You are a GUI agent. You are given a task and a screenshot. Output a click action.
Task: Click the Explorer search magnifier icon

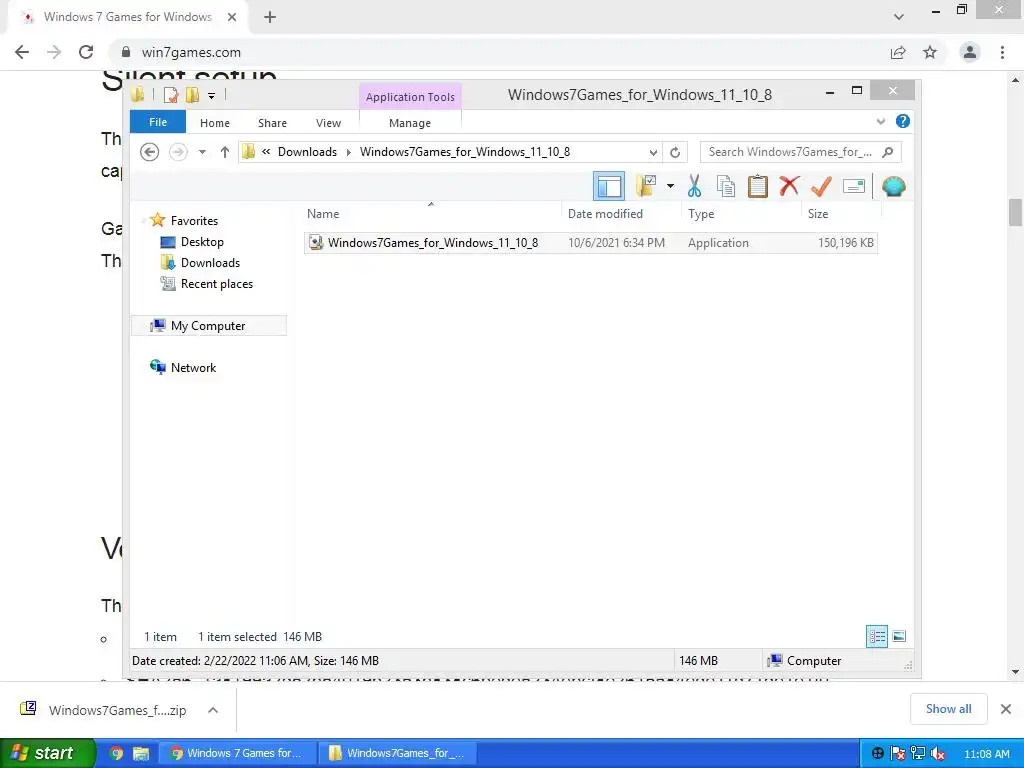click(888, 152)
